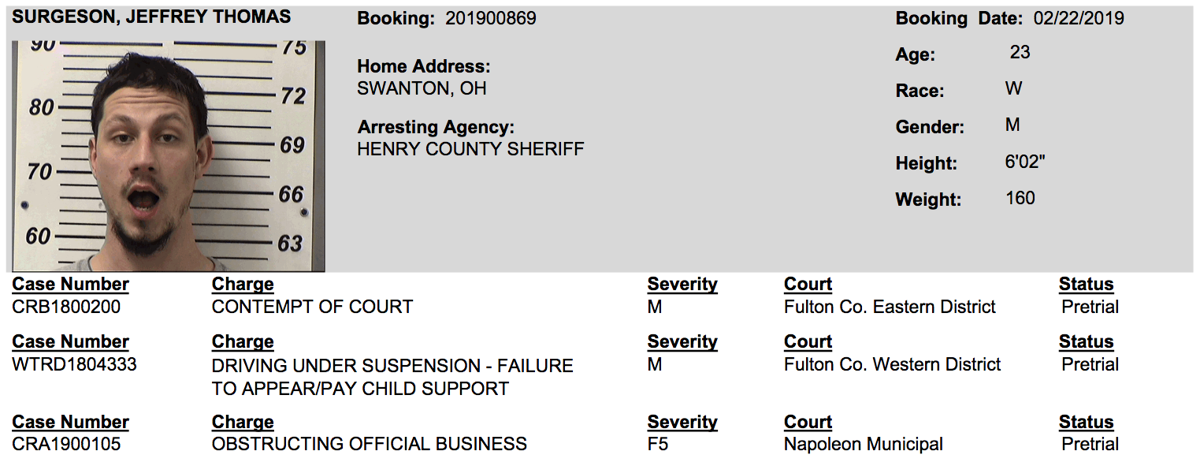This screenshot has height=466, width=1200.
Task: Click the name heading SURGESON, JEFFREY THOMAS
Action: pos(151,18)
